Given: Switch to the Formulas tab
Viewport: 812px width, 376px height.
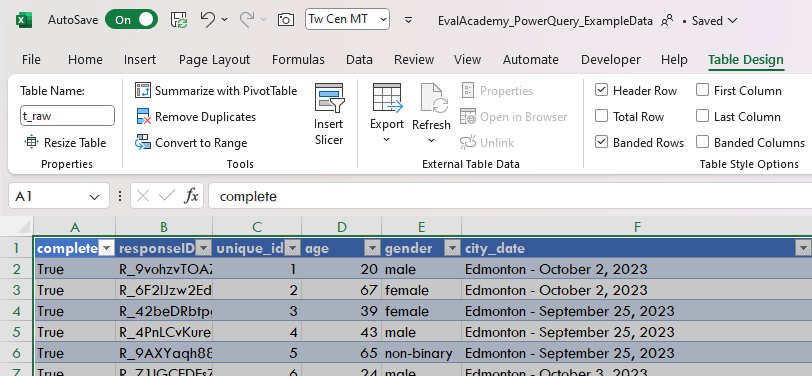Looking at the screenshot, I should pyautogui.click(x=298, y=60).
